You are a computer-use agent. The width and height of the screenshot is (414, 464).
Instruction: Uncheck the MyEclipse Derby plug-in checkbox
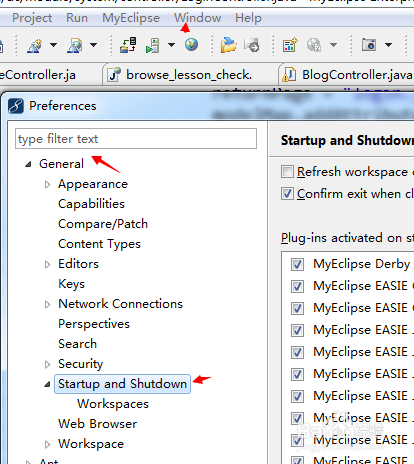297,264
